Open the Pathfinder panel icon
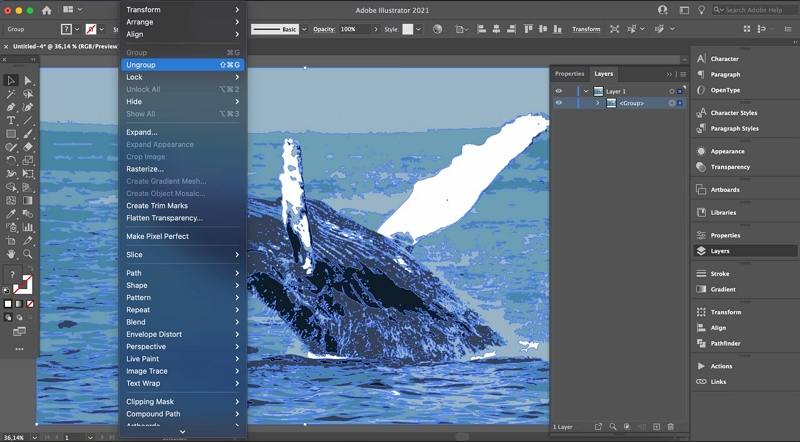 701,342
